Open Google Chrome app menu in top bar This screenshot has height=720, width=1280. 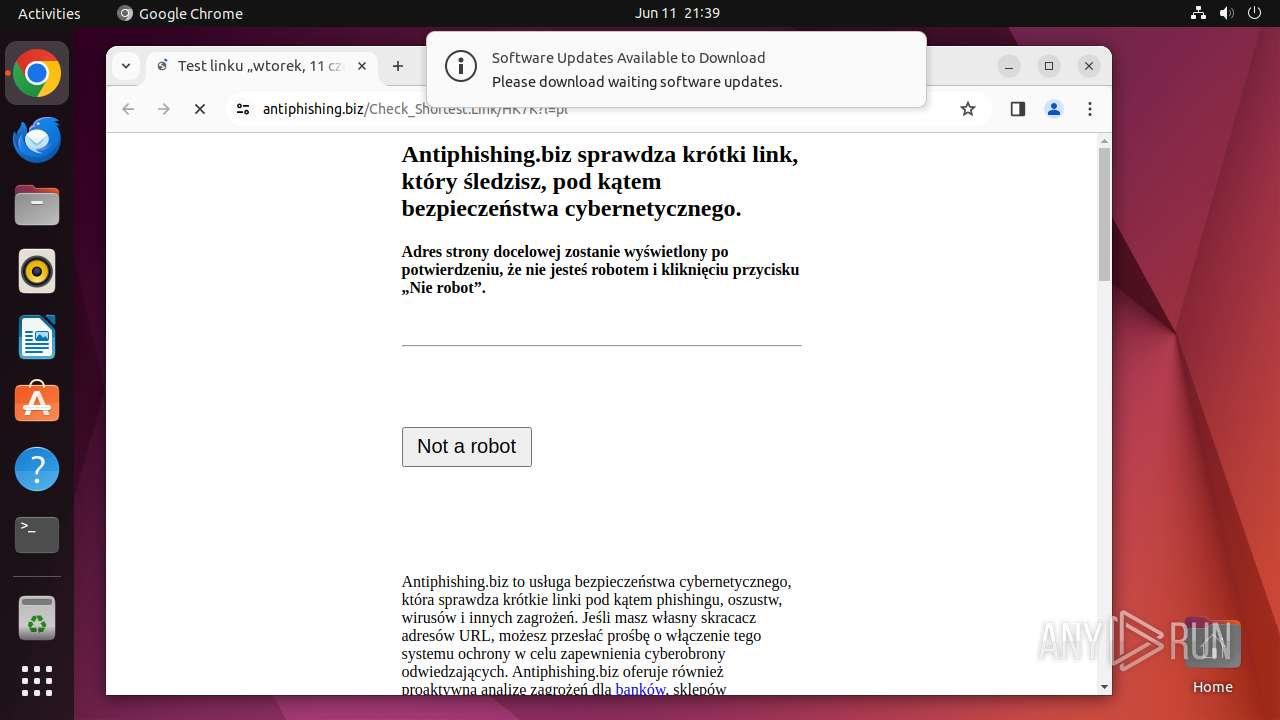pyautogui.click(x=180, y=13)
